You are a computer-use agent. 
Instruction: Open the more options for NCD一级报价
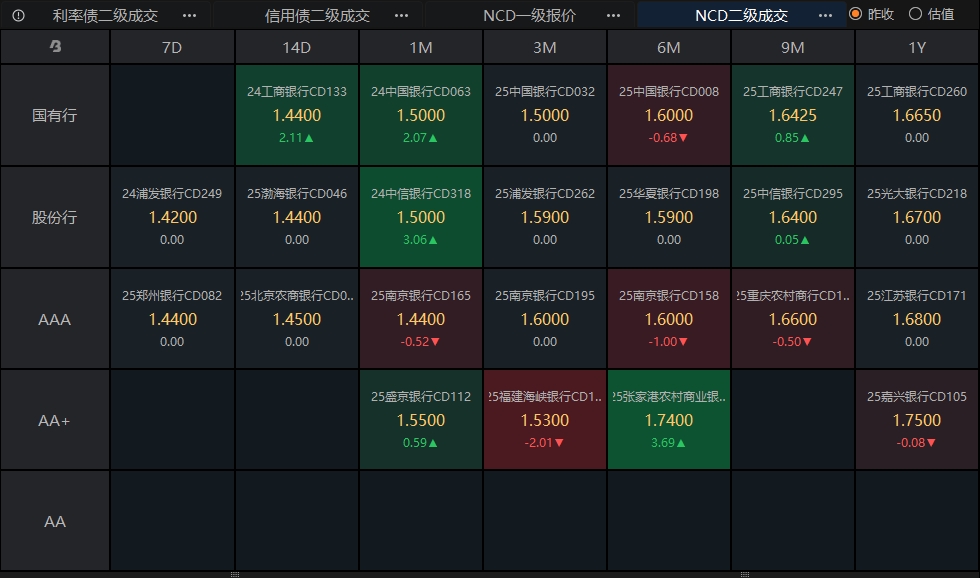point(614,16)
